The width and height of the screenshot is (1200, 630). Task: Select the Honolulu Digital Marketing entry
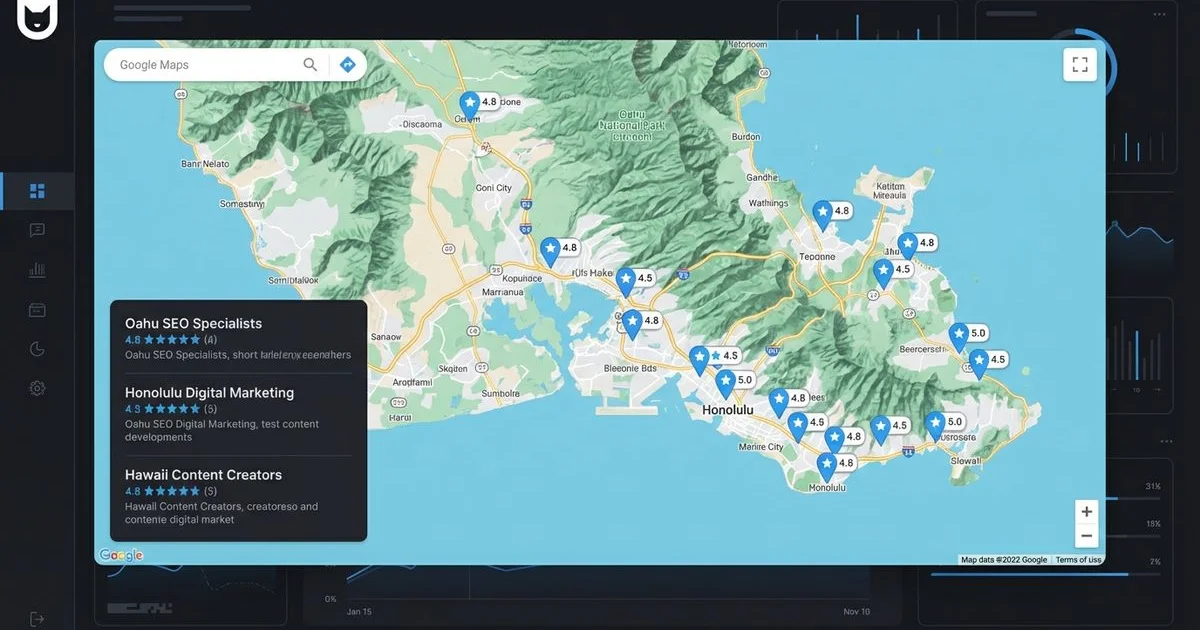coord(209,392)
